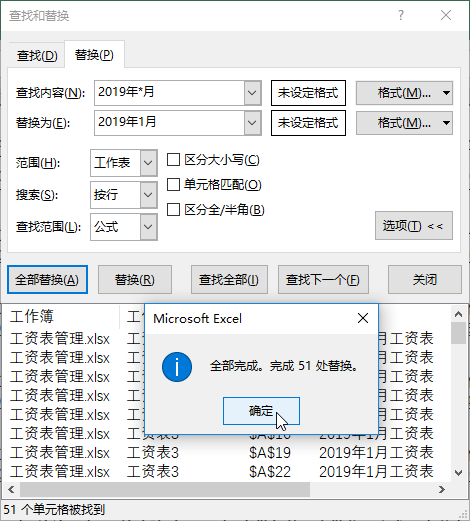The height and width of the screenshot is (521, 470).
Task: Click the horizontal scrollbar thumb
Action: pyautogui.click(x=165, y=489)
